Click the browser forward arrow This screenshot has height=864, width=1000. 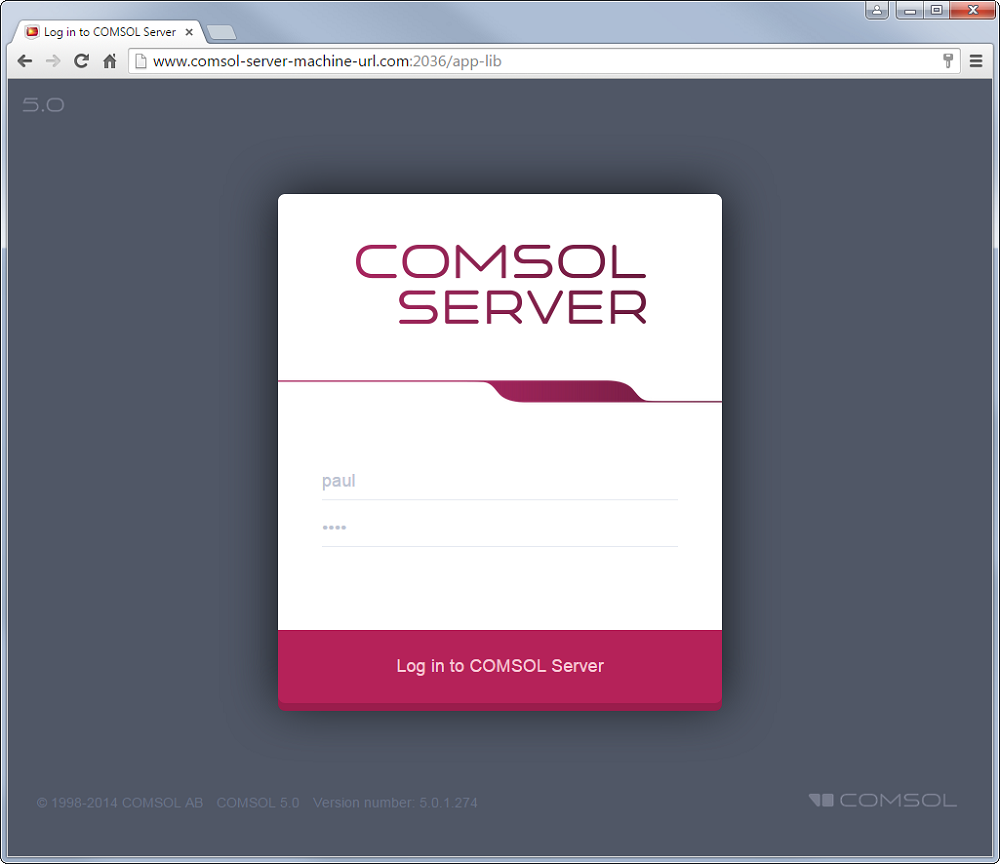[53, 61]
